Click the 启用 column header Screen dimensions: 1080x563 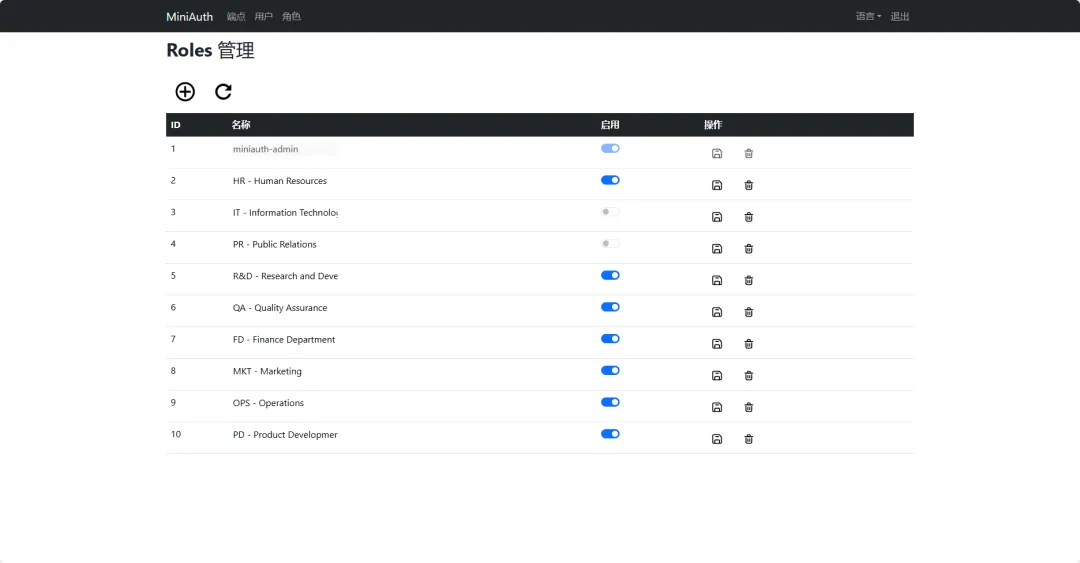610,125
